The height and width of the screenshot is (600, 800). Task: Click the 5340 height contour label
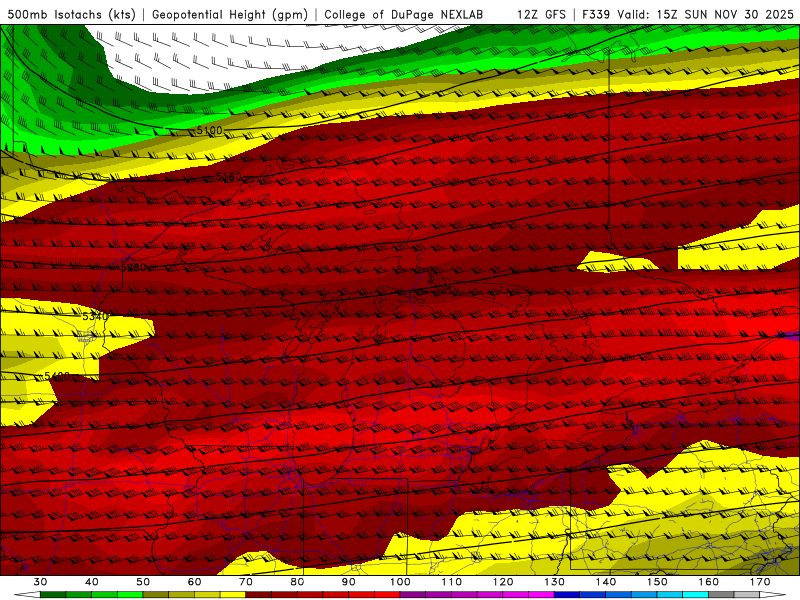coord(95,316)
